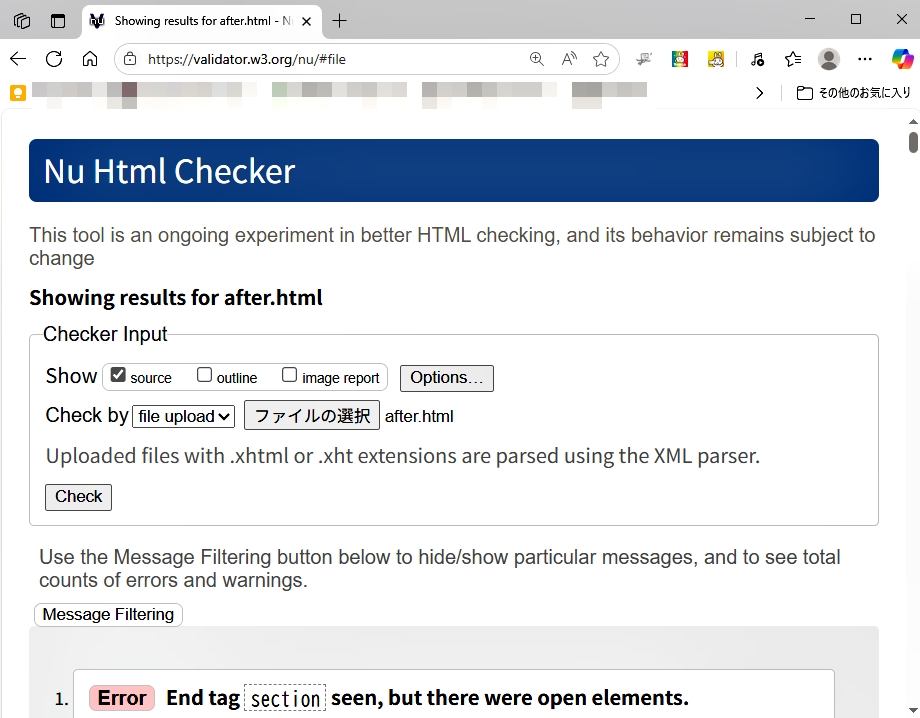This screenshot has width=920, height=718.
Task: Open the gray extension icon beside the address bar
Action: [x=644, y=59]
